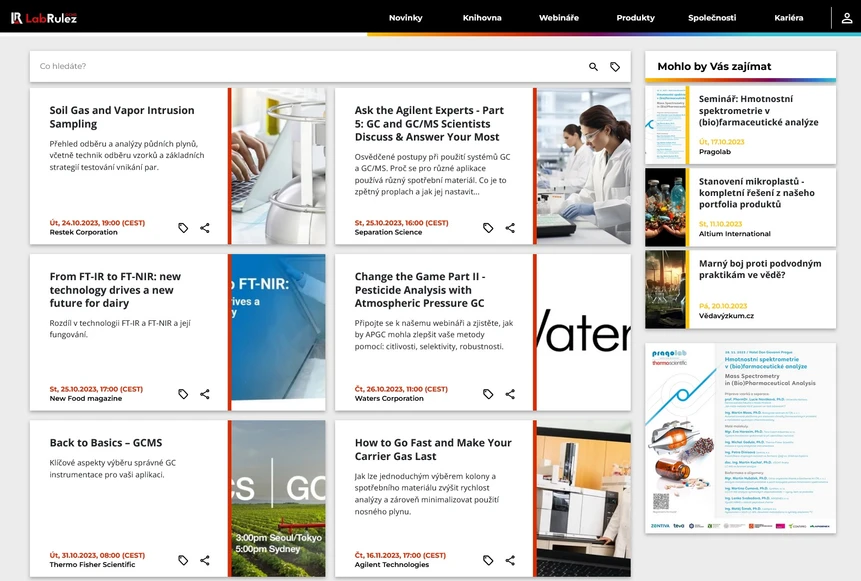Viewport: 861px width, 581px height.
Task: Click the Waters logo thumbnail
Action: (x=584, y=332)
